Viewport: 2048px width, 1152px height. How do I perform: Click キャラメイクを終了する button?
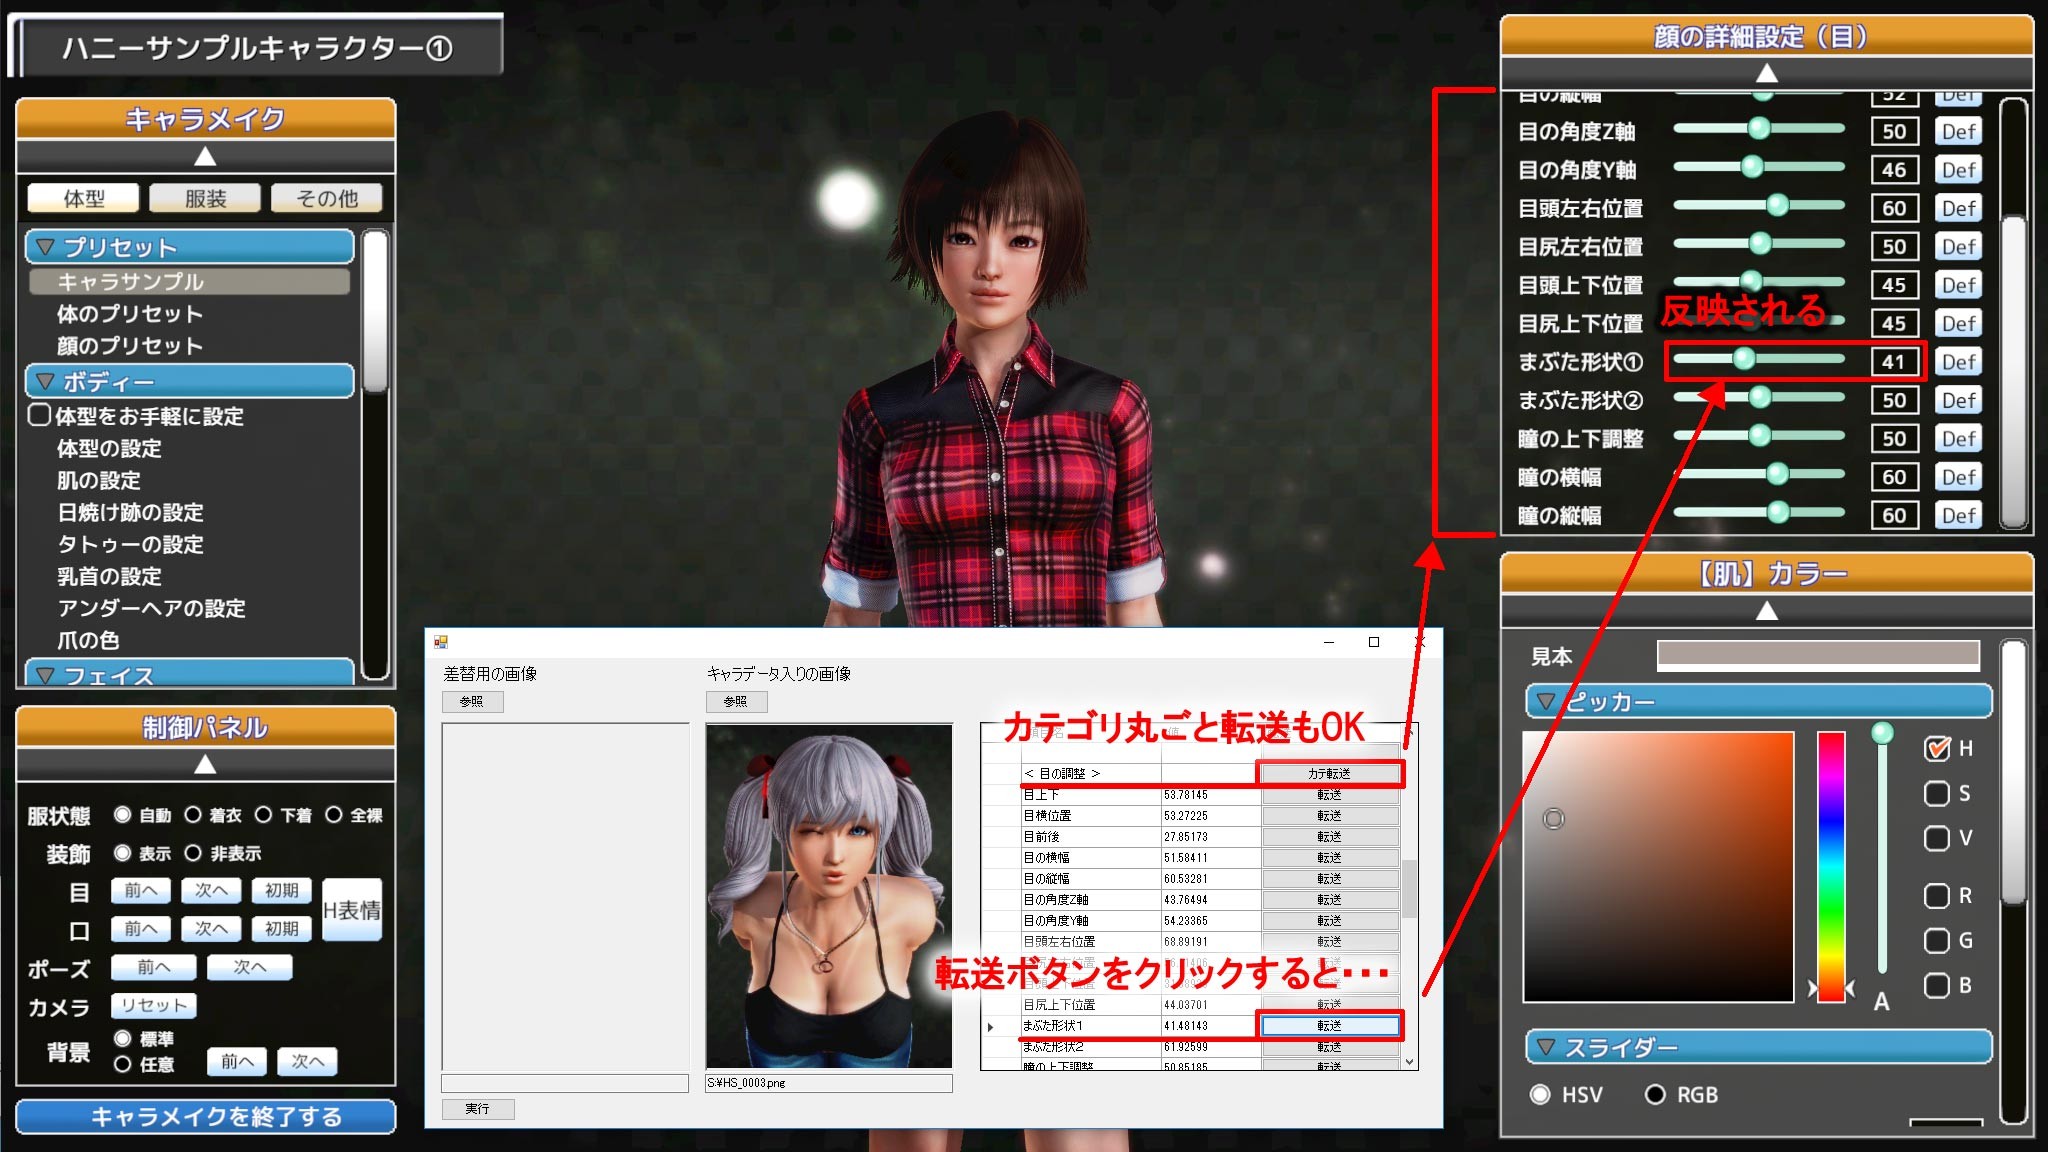click(205, 1116)
